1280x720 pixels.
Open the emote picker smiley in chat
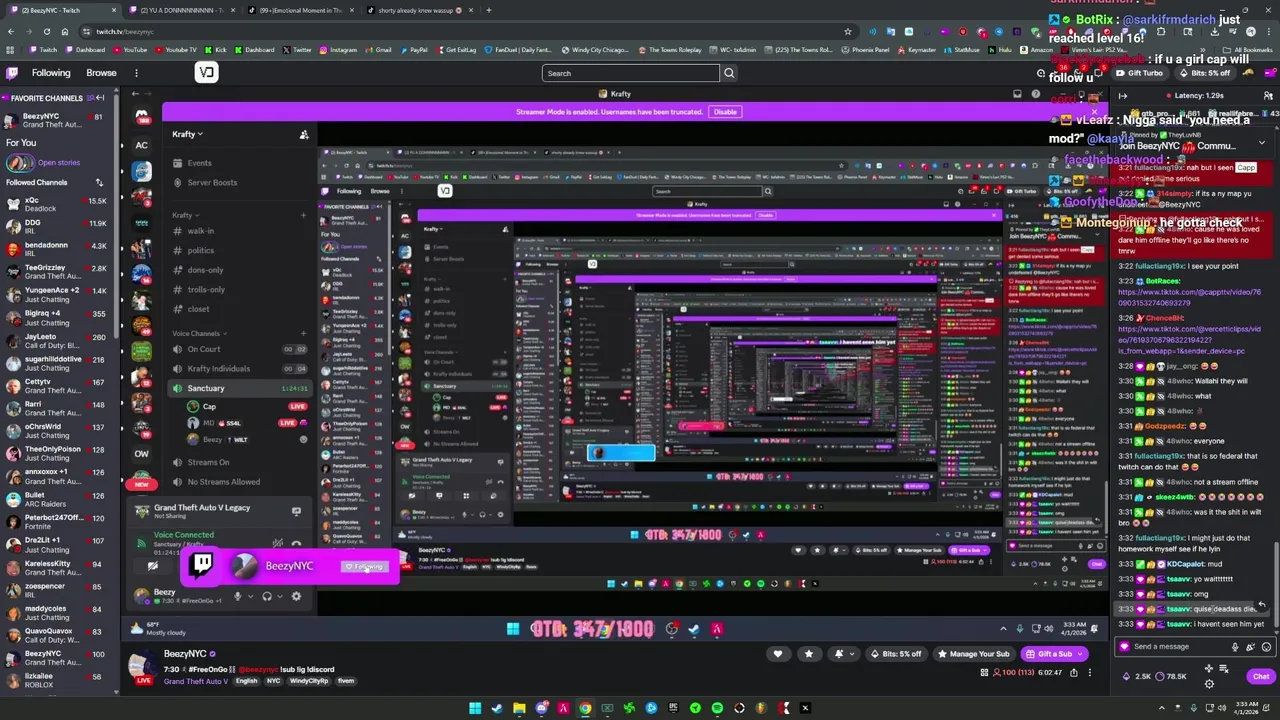point(1266,646)
